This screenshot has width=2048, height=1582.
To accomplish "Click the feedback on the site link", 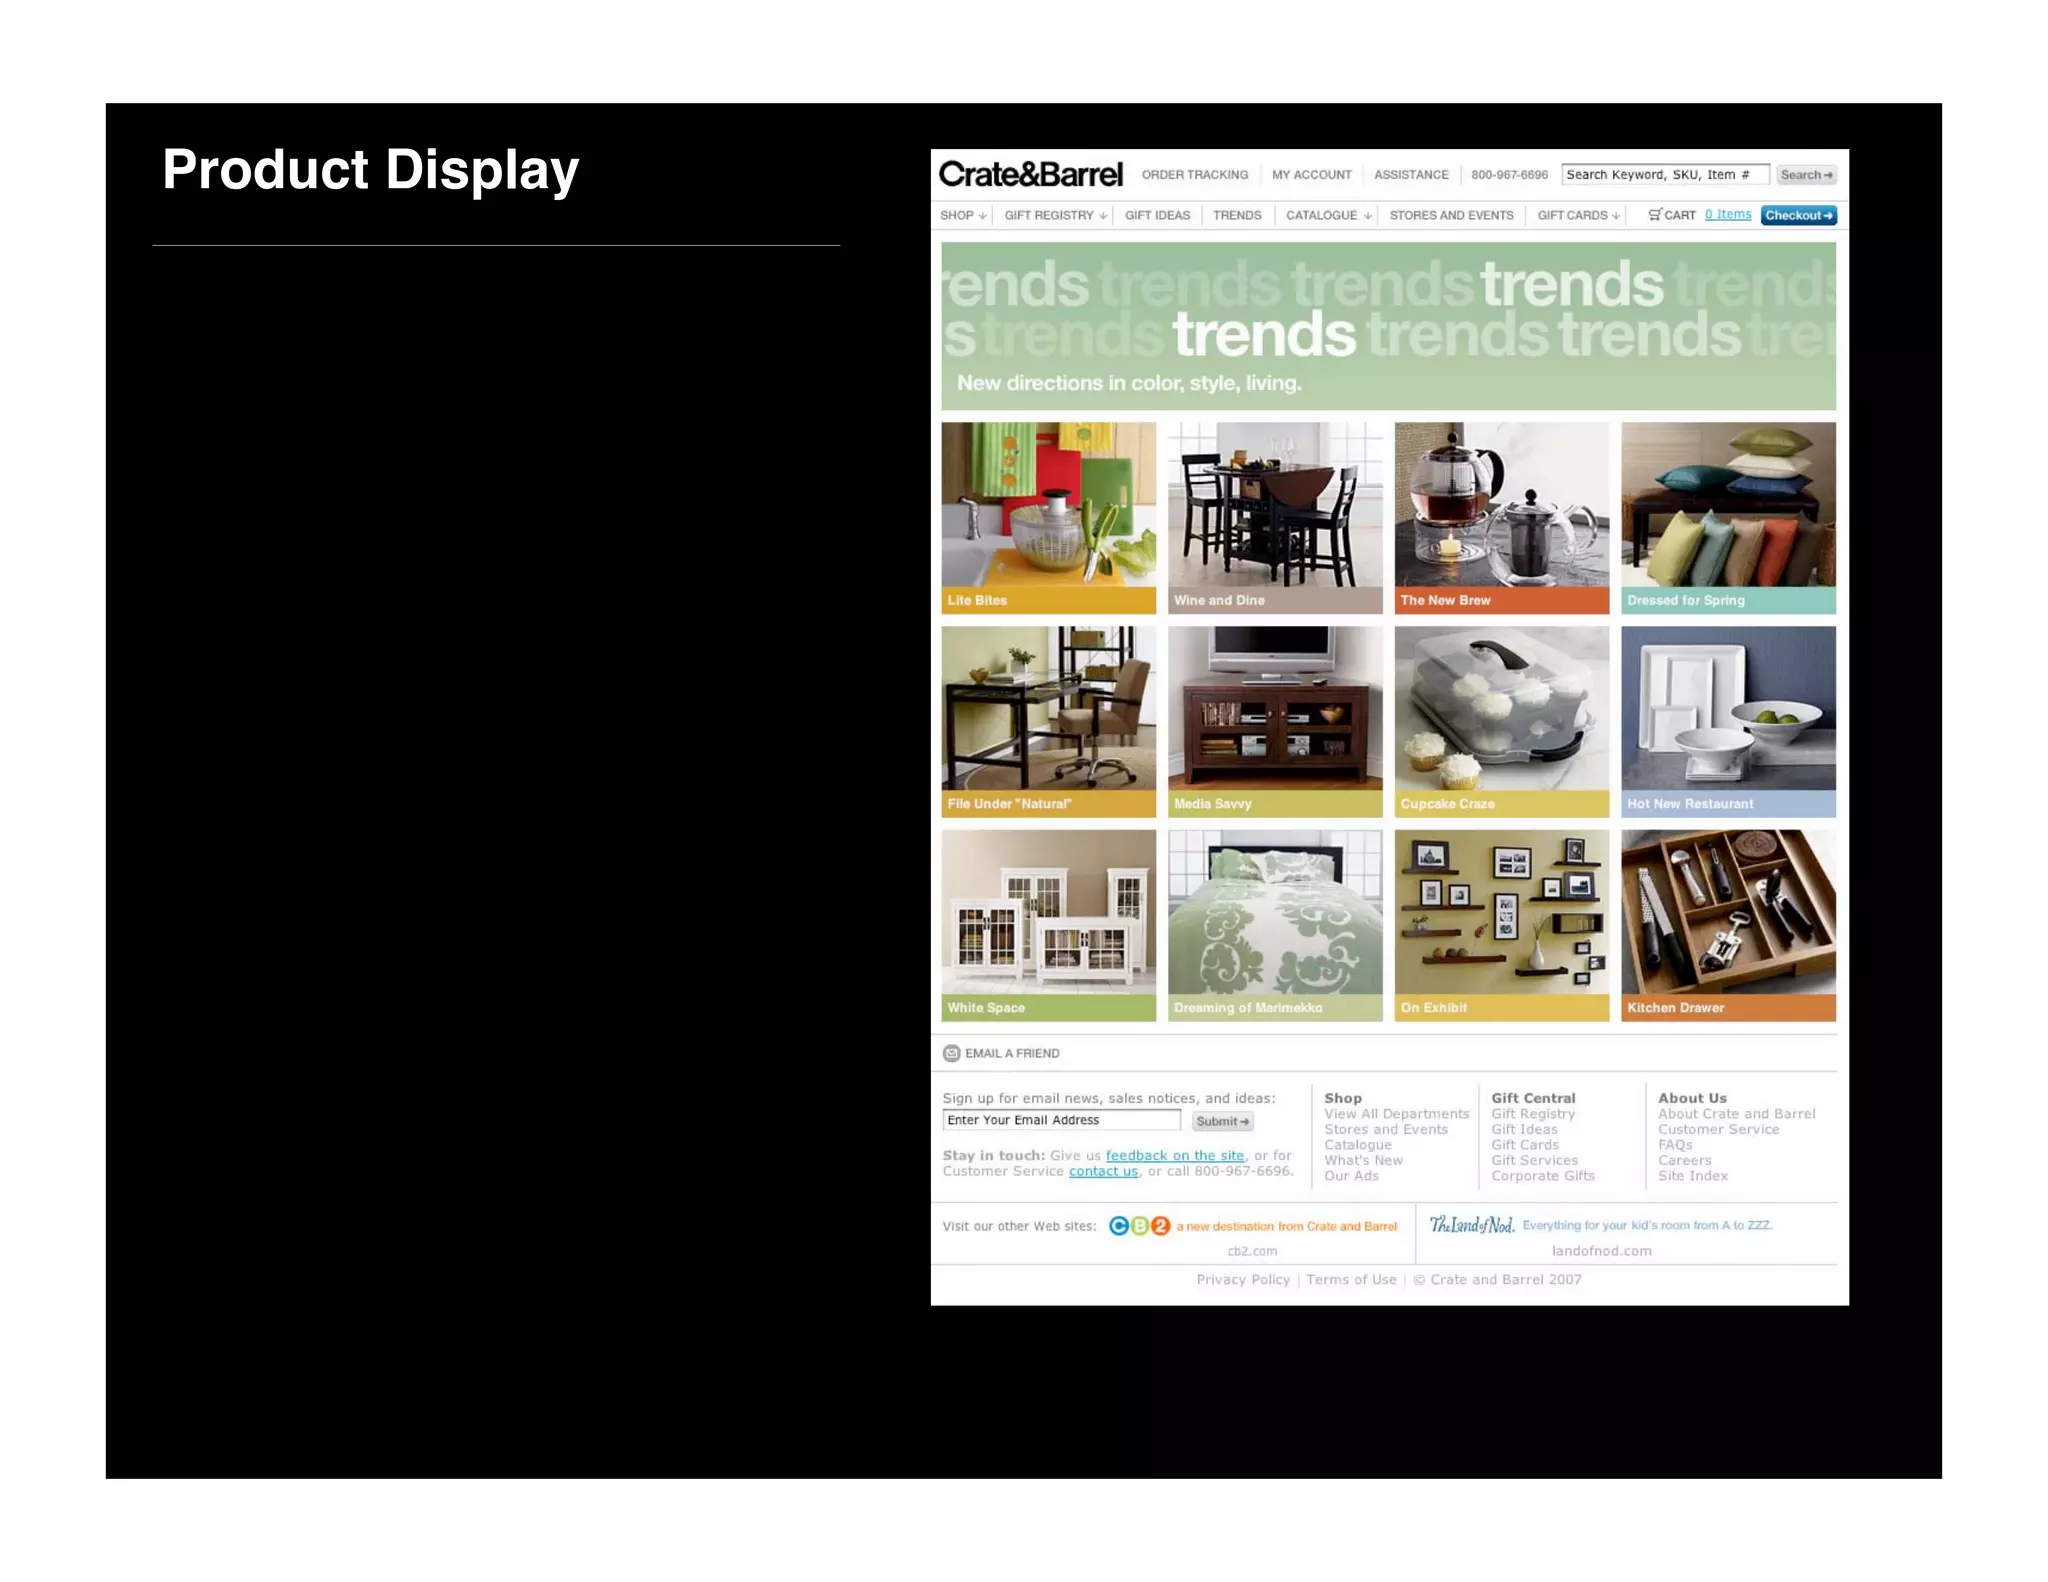I will click(1175, 1155).
